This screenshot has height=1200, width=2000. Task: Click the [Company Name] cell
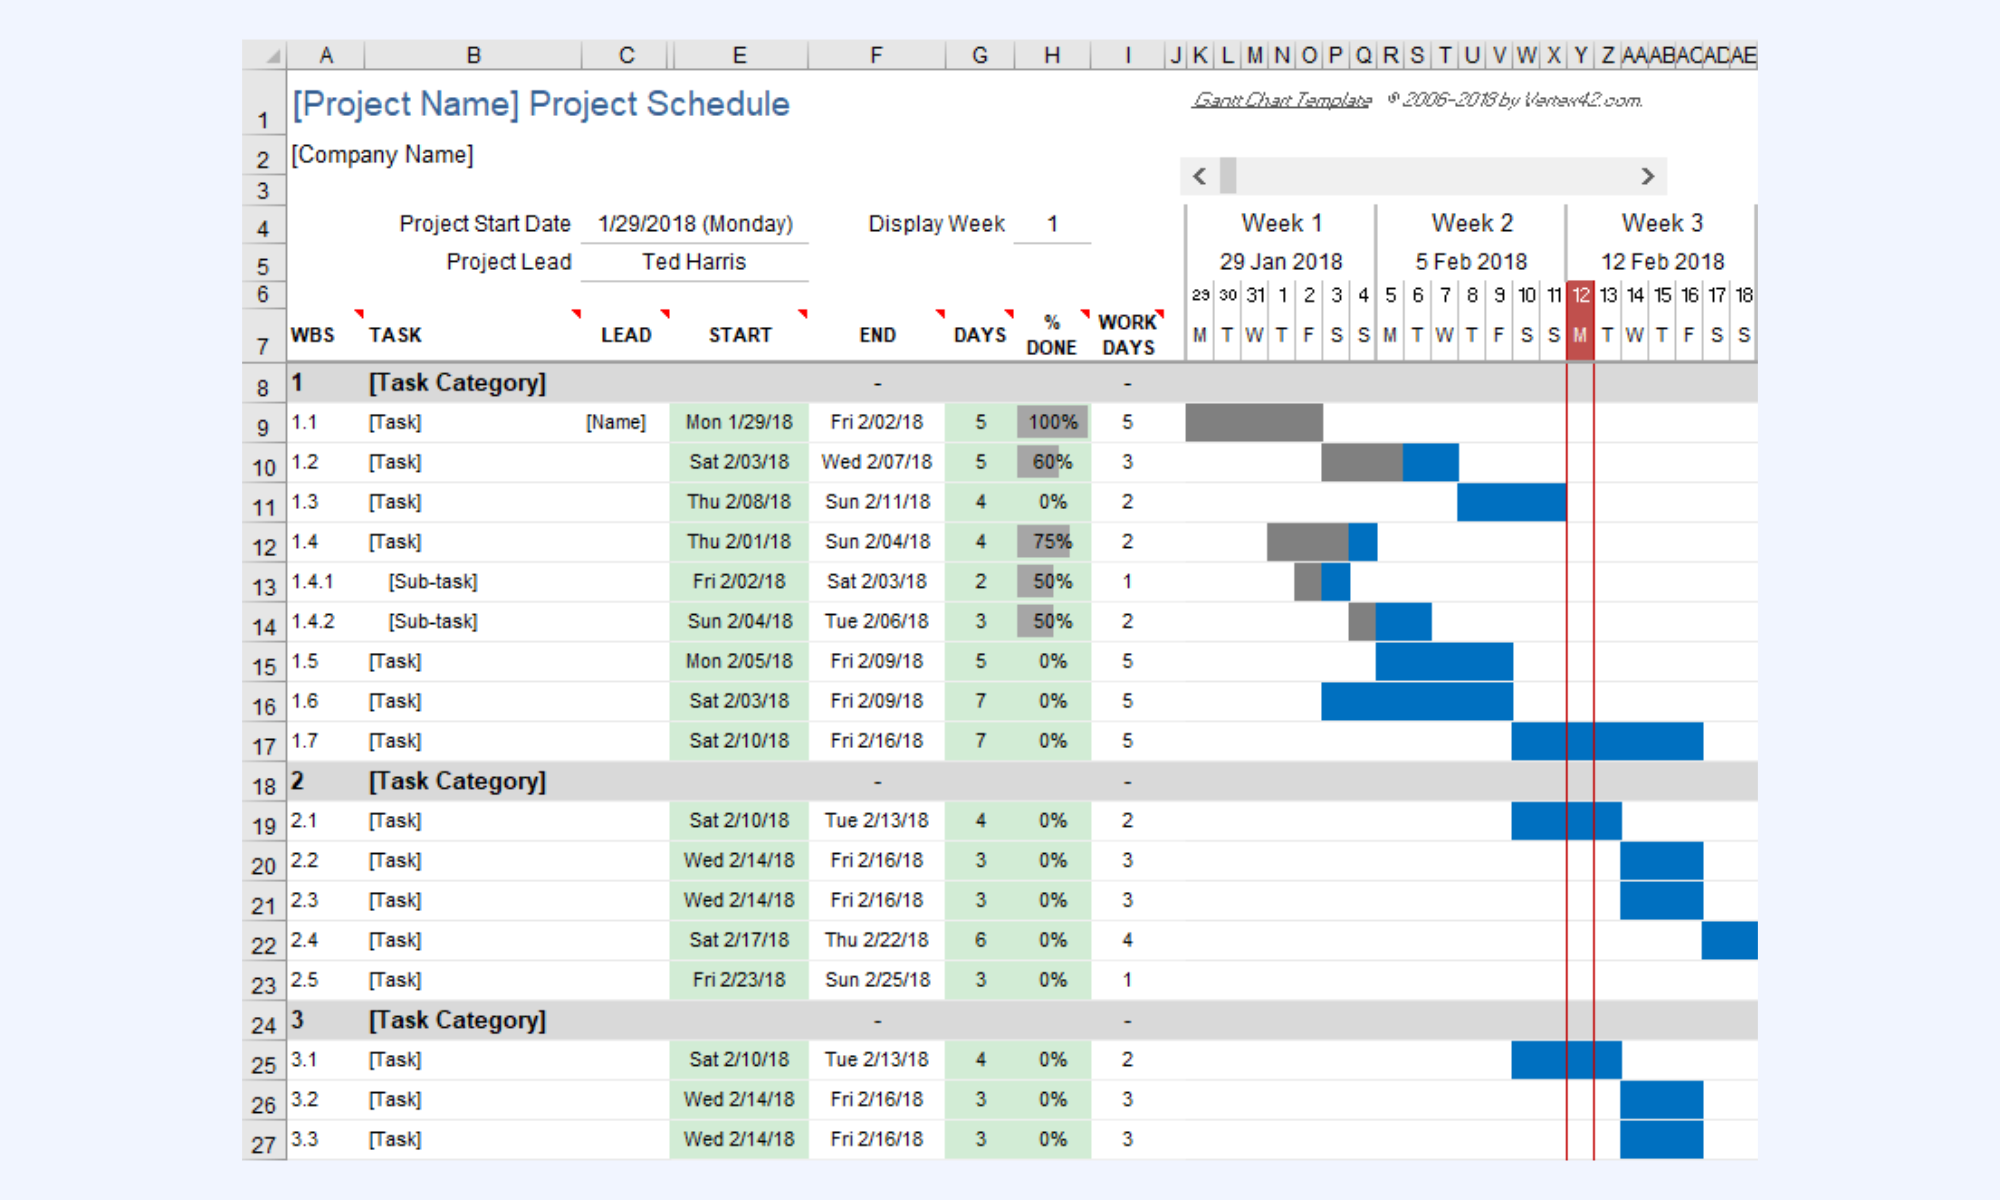(383, 155)
